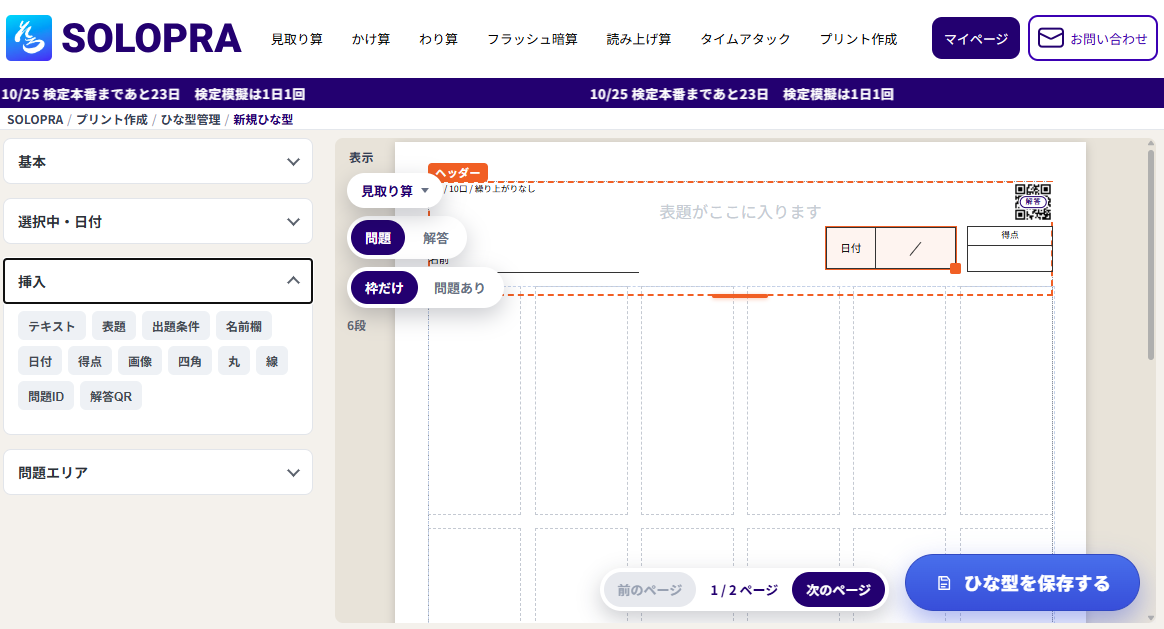The width and height of the screenshot is (1164, 629).
Task: Click the 新規ひな型 breadcrumb
Action: click(263, 120)
